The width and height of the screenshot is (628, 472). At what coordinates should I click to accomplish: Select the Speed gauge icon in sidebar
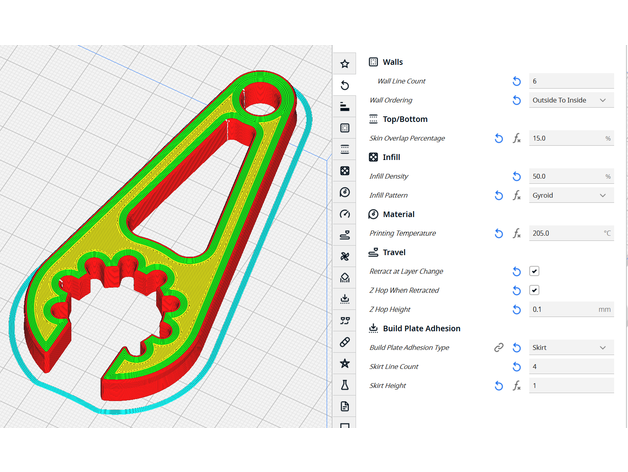345,214
